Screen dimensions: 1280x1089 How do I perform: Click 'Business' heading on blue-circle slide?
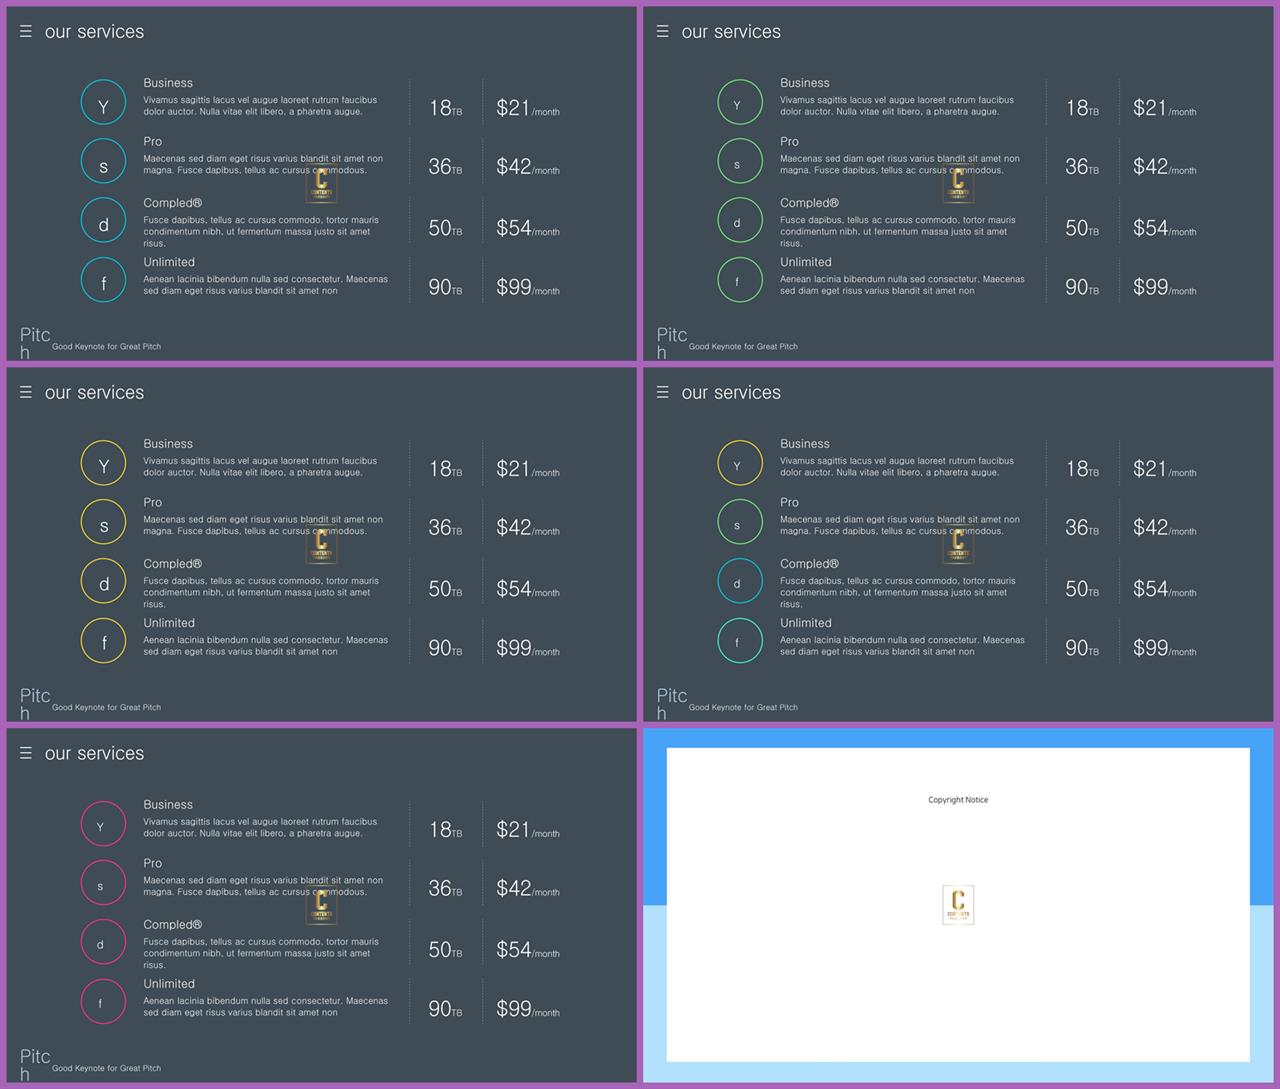pyautogui.click(x=168, y=83)
